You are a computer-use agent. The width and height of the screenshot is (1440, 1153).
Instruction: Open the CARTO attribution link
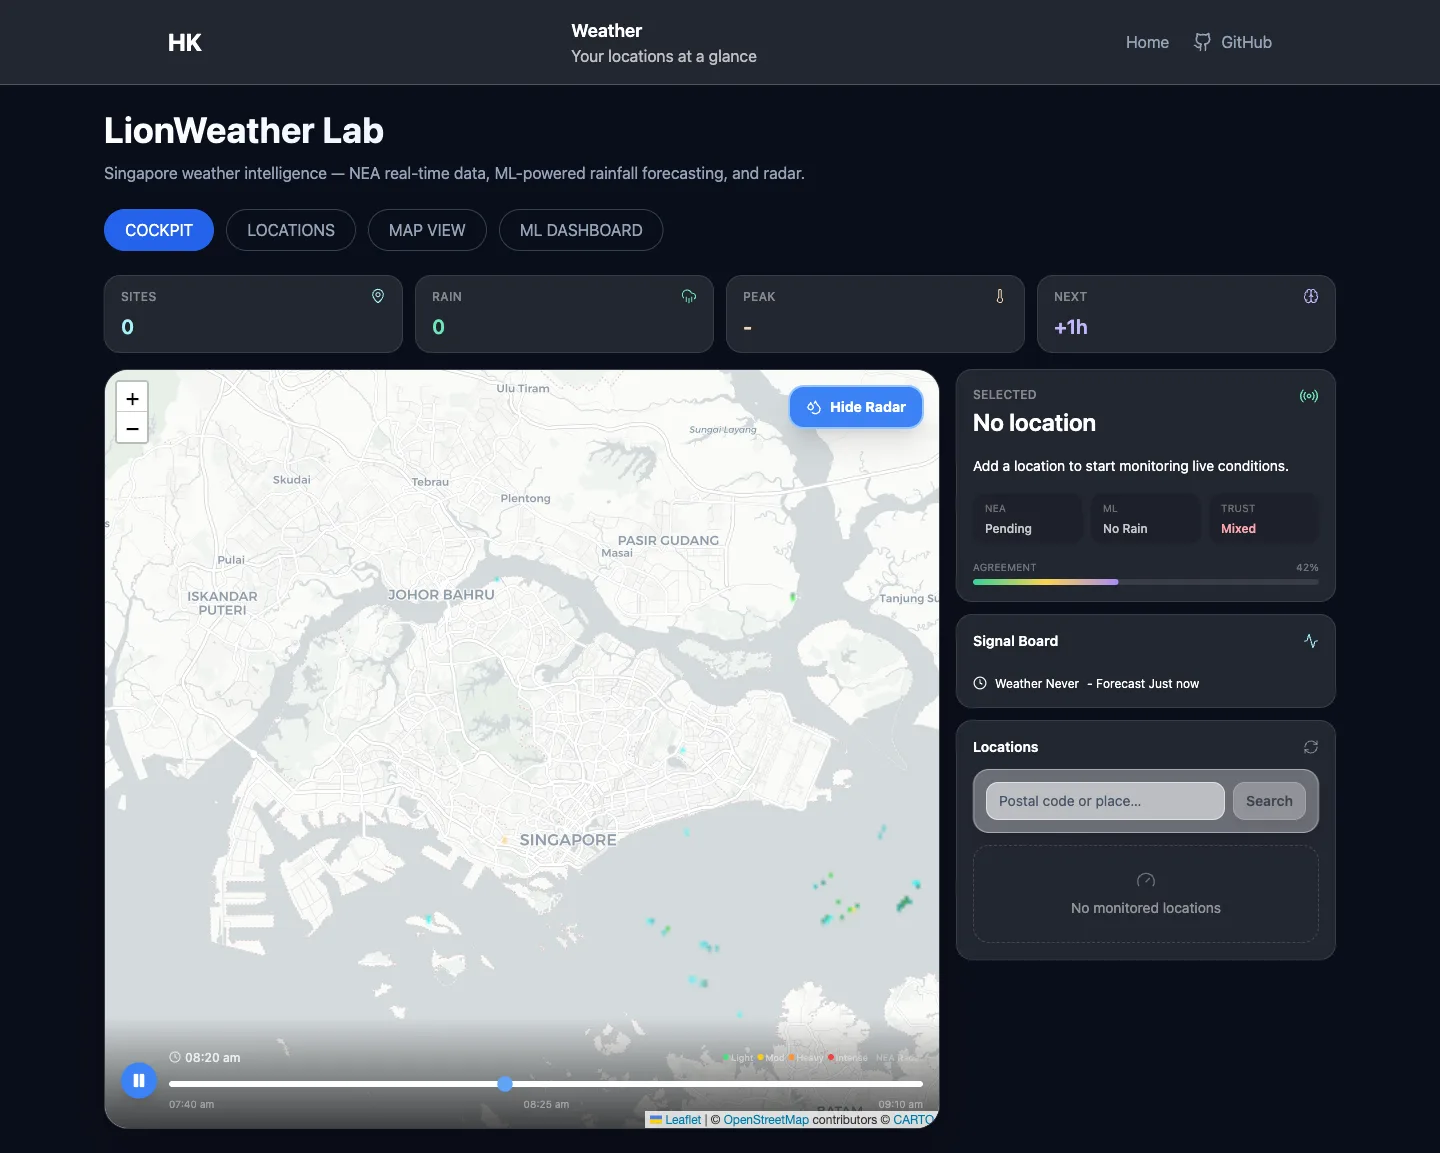(913, 1120)
